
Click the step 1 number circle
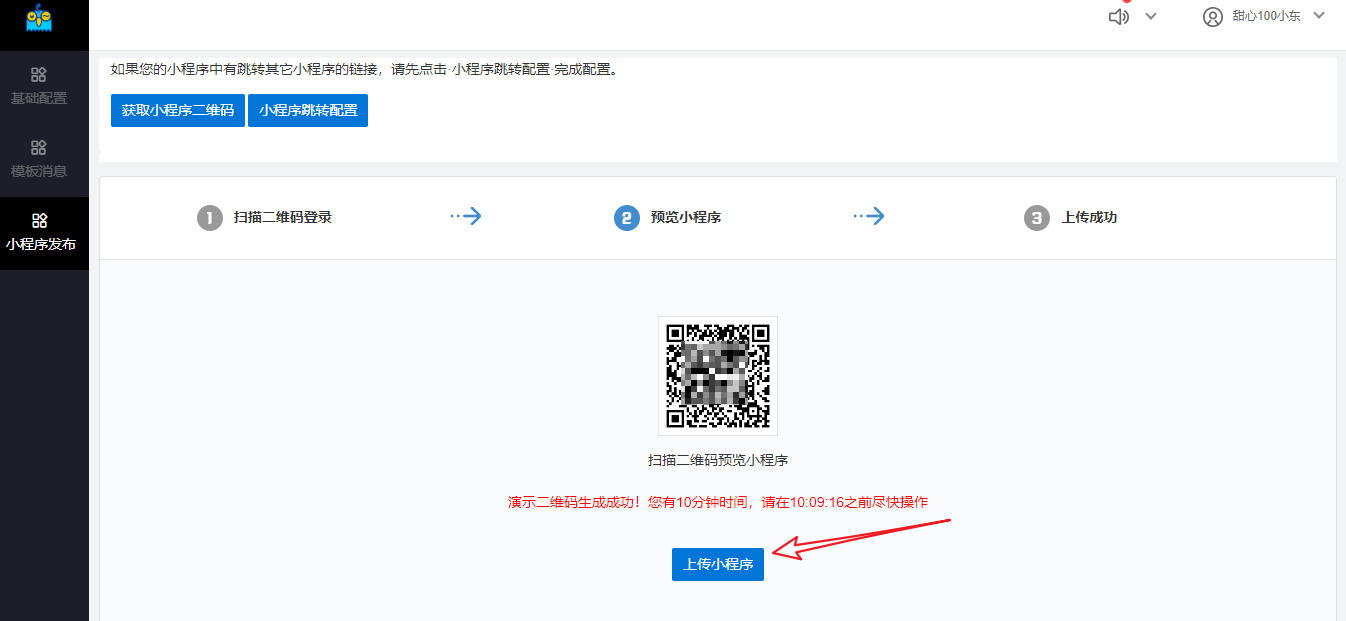point(210,217)
